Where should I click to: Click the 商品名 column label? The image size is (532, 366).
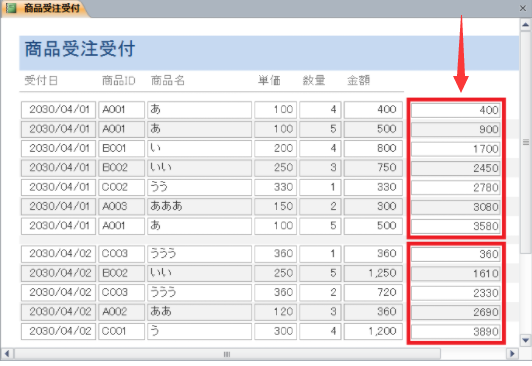tap(168, 81)
